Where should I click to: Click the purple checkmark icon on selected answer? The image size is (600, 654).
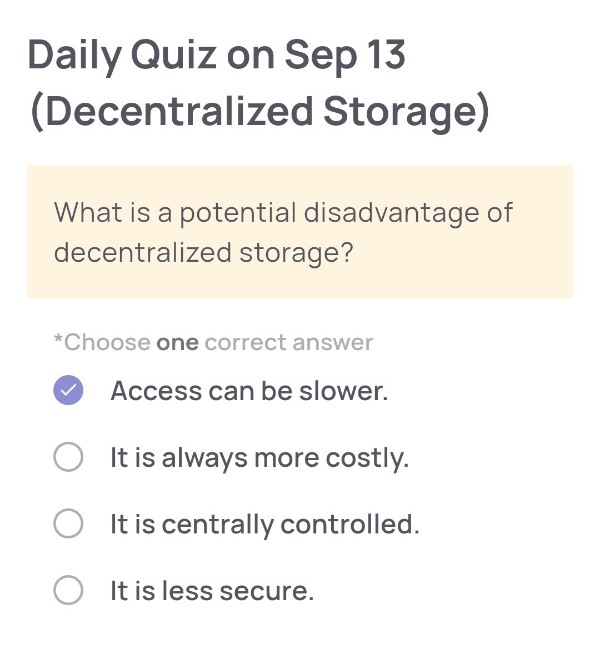pyautogui.click(x=68, y=391)
